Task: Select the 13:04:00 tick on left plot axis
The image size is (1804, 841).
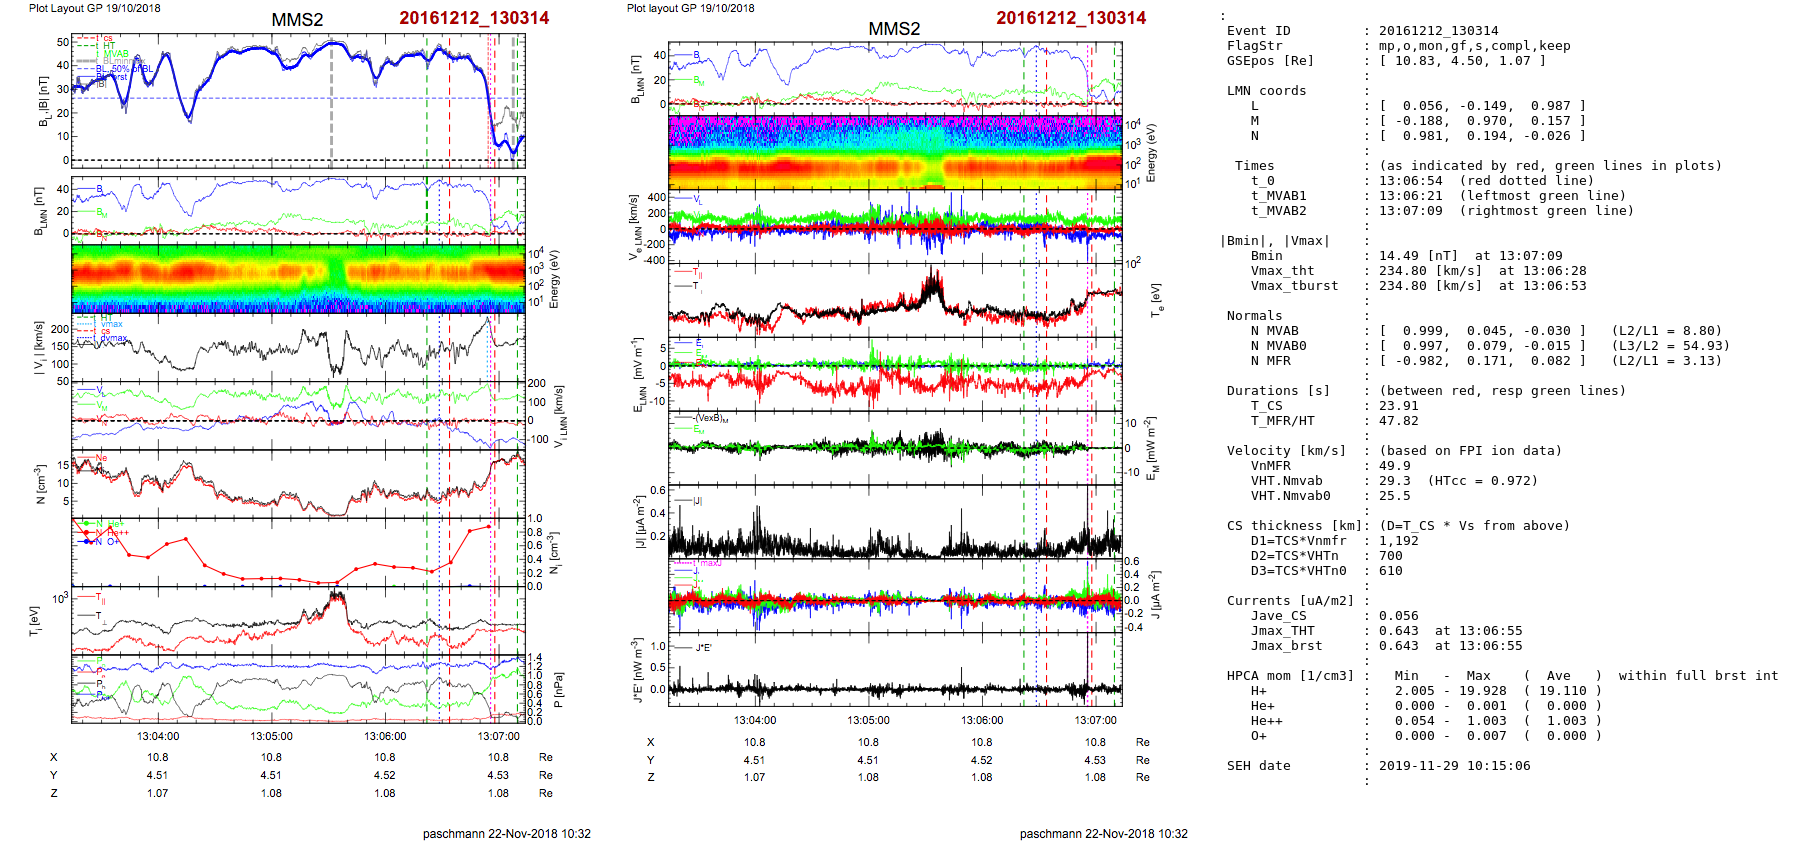Action: (158, 736)
